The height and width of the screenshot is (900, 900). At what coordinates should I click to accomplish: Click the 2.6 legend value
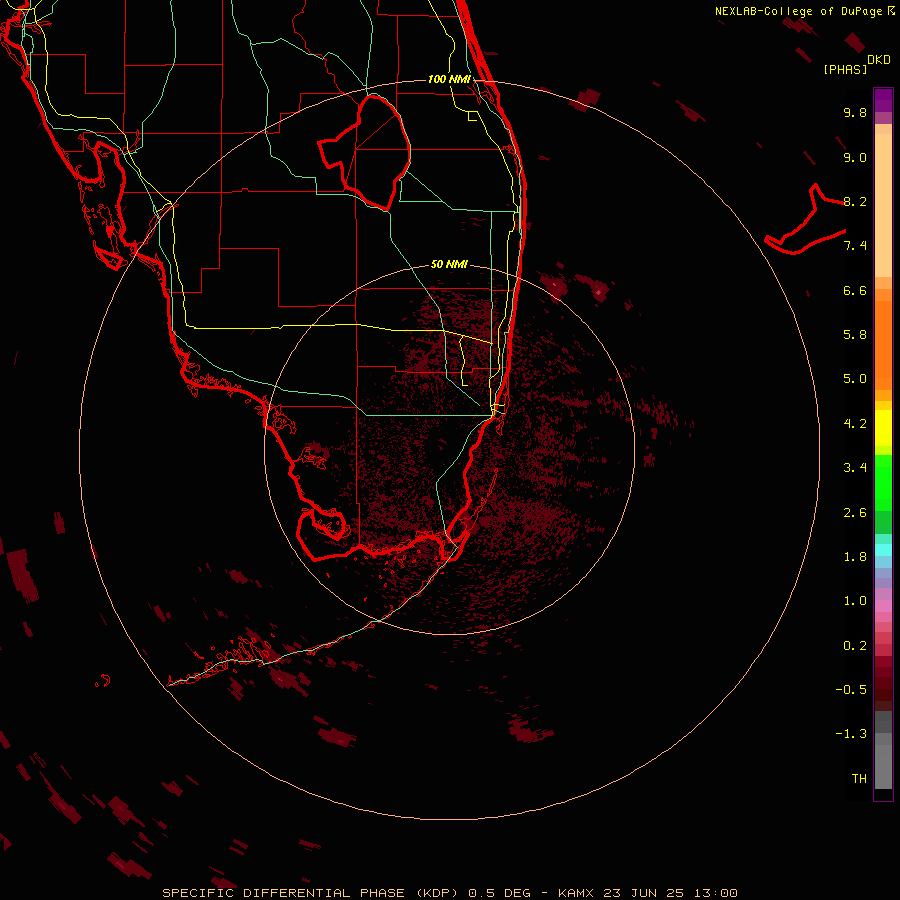855,513
